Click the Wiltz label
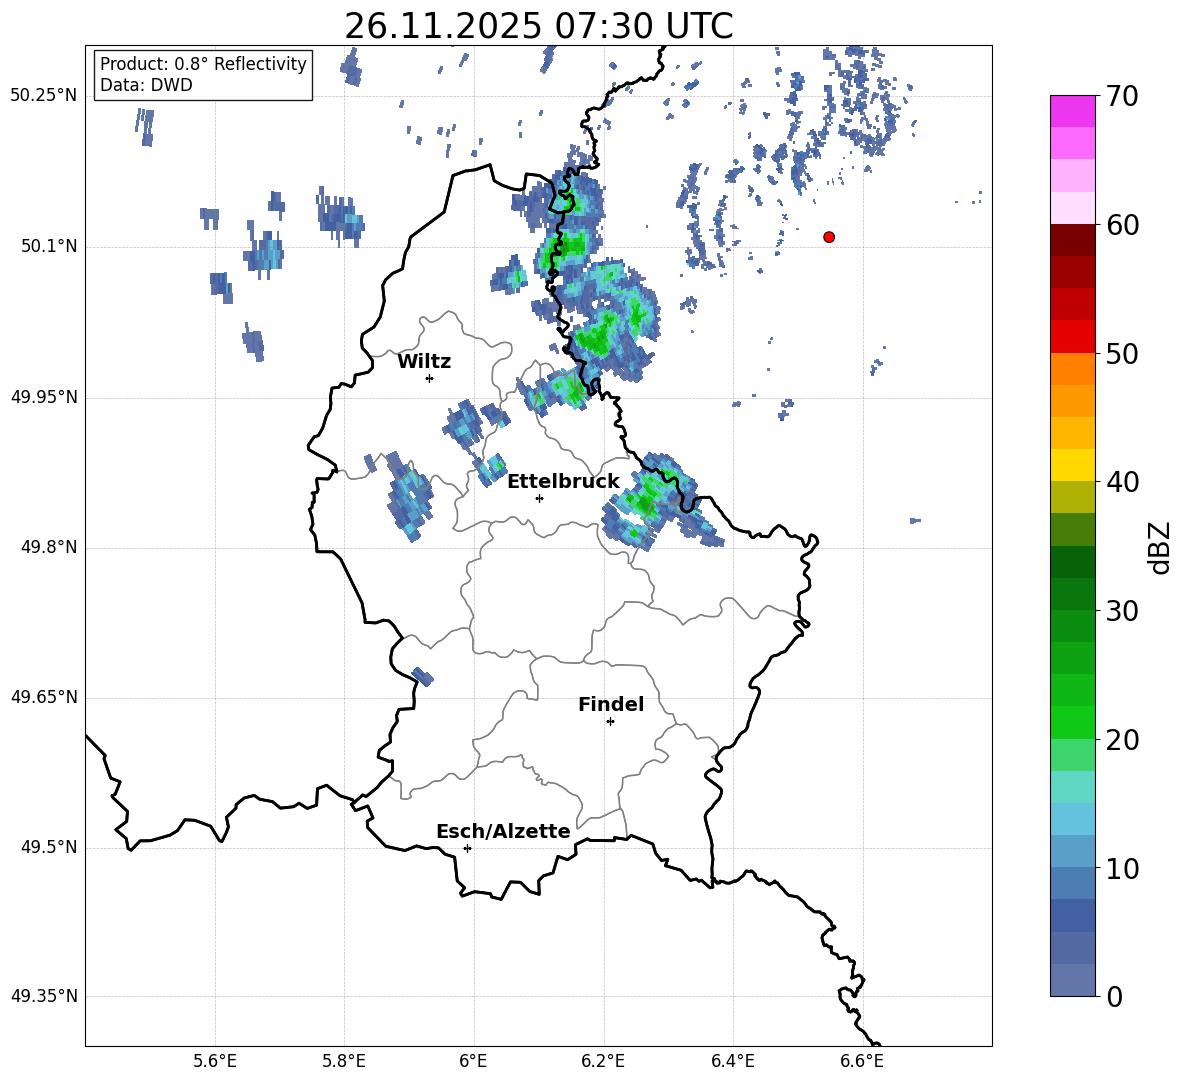The width and height of the screenshot is (1184, 1081). 424,362
